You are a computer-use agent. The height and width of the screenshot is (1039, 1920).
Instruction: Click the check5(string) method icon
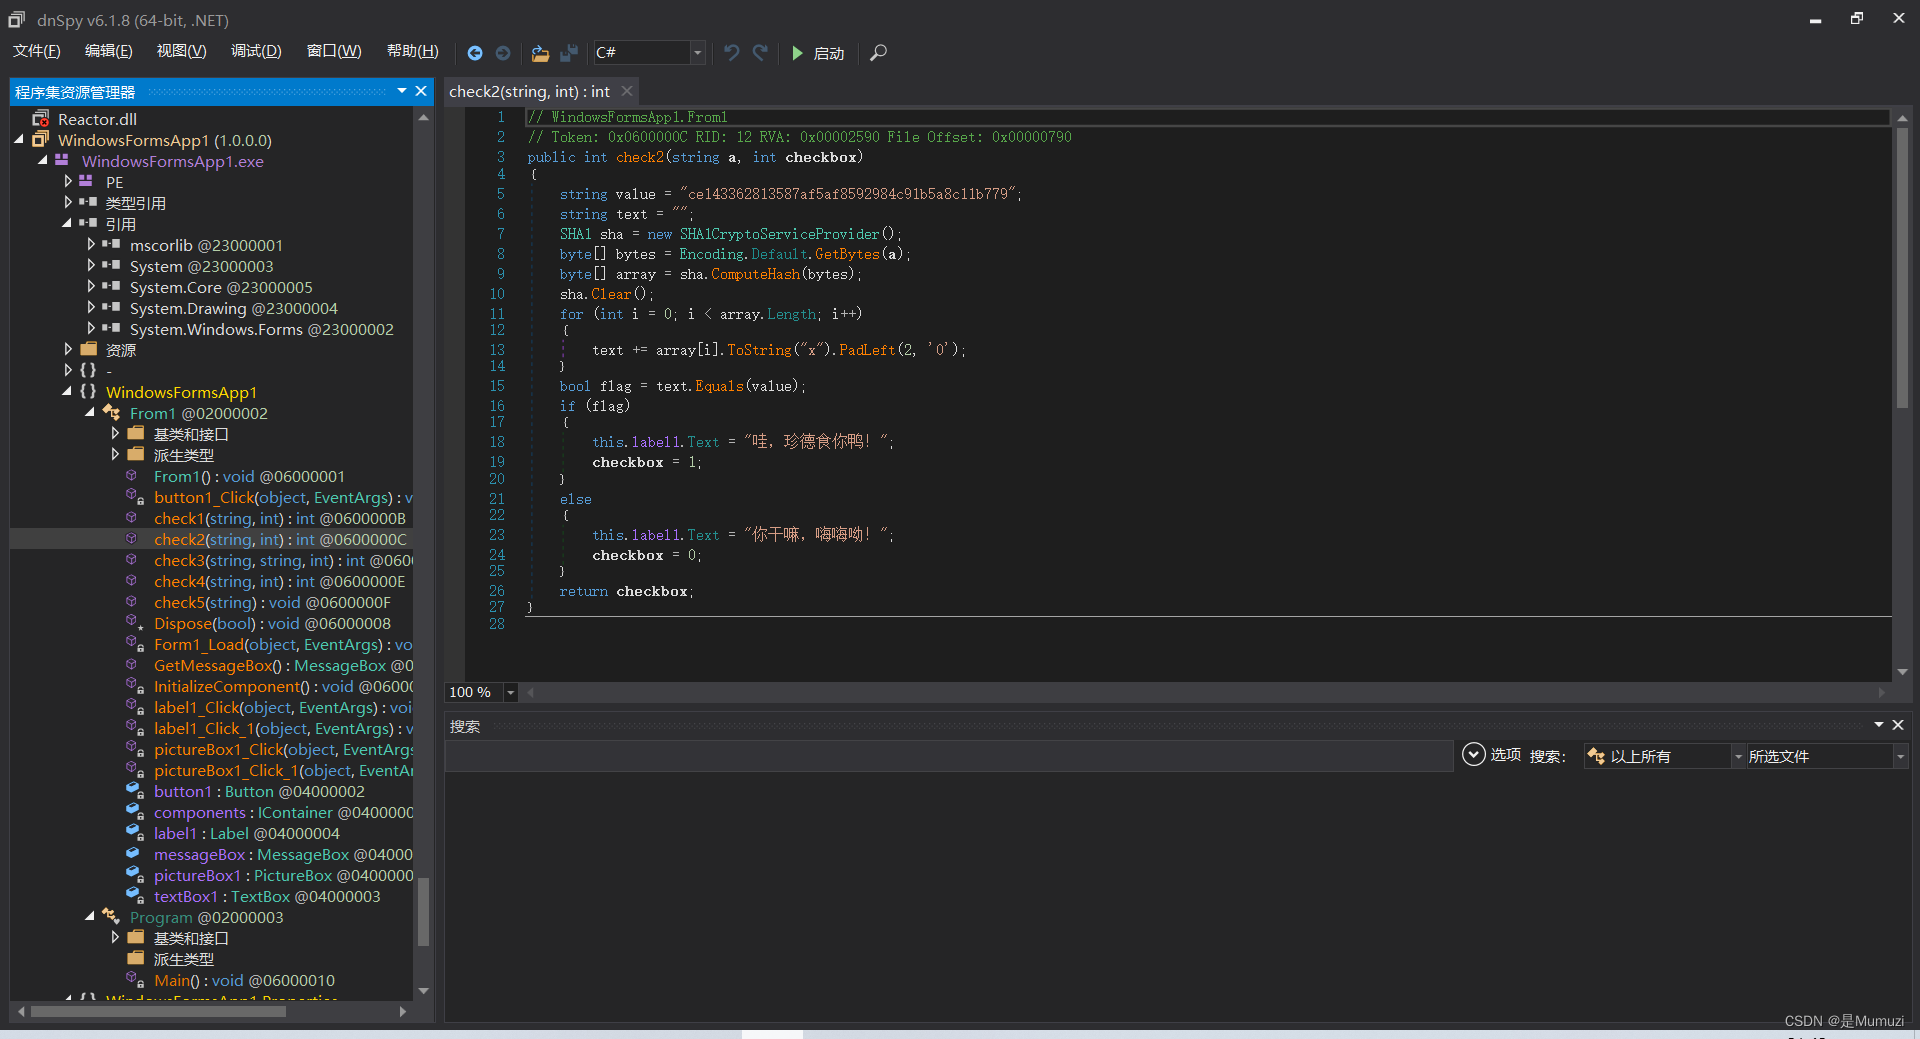(x=131, y=602)
